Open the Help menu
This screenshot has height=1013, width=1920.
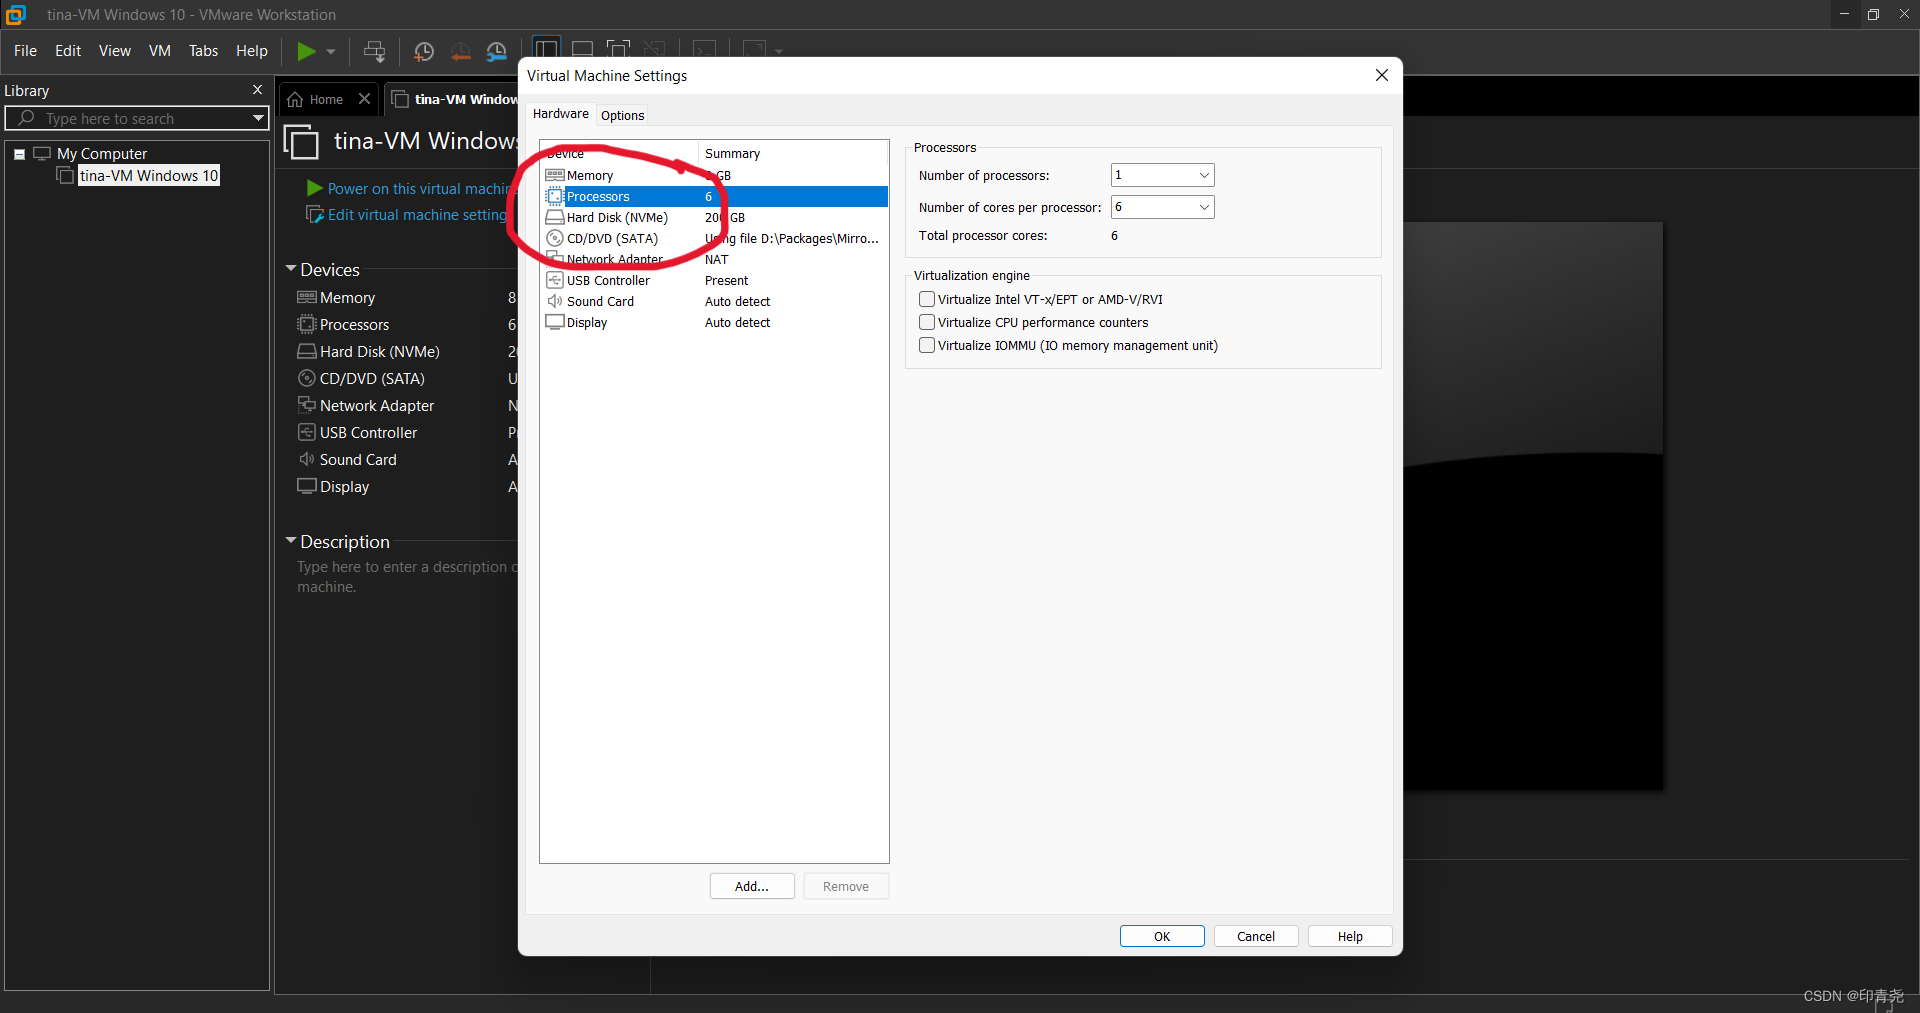click(251, 51)
